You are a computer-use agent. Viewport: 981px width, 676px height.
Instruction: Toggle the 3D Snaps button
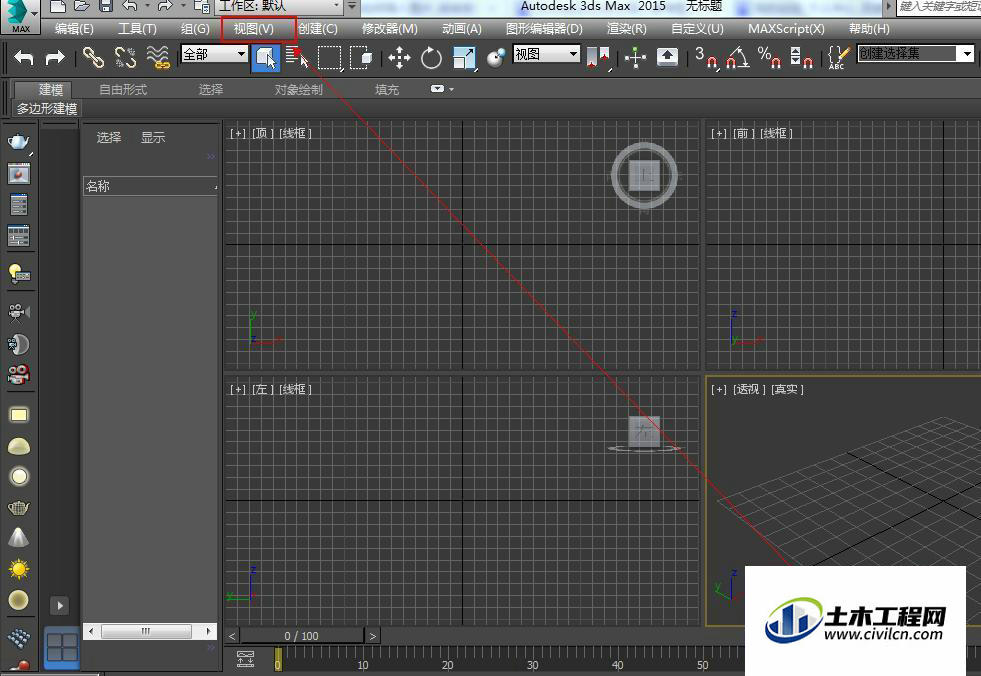tap(706, 58)
